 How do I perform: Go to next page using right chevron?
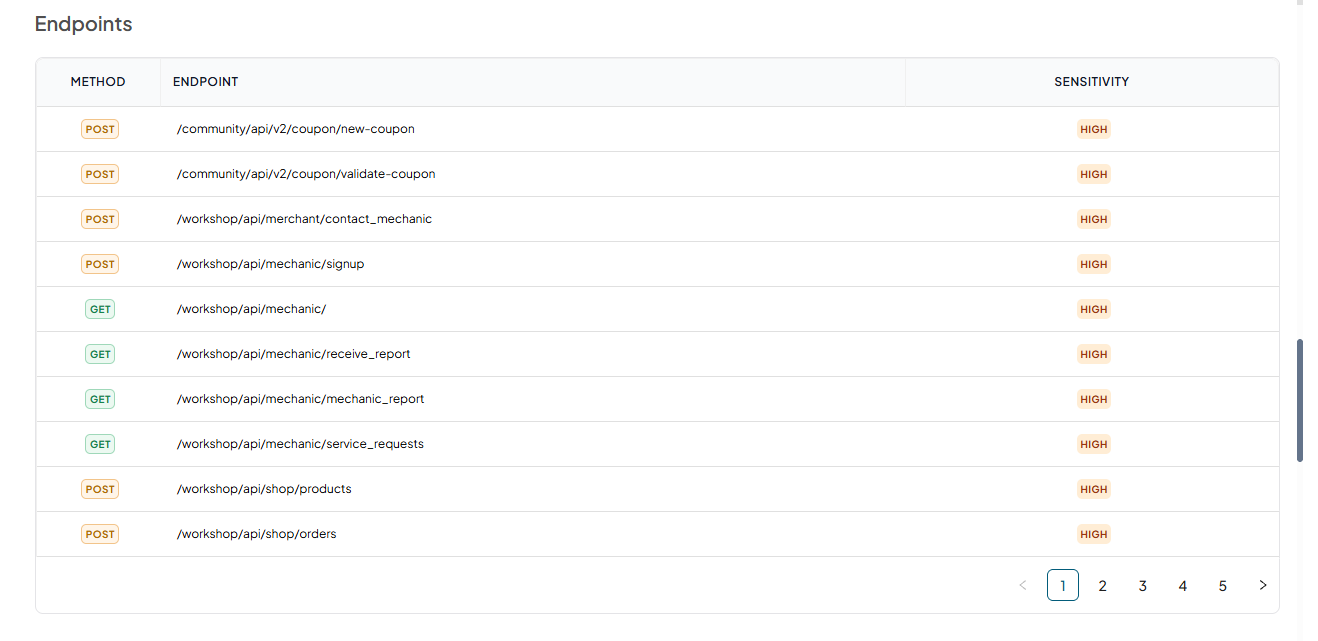pyautogui.click(x=1262, y=585)
